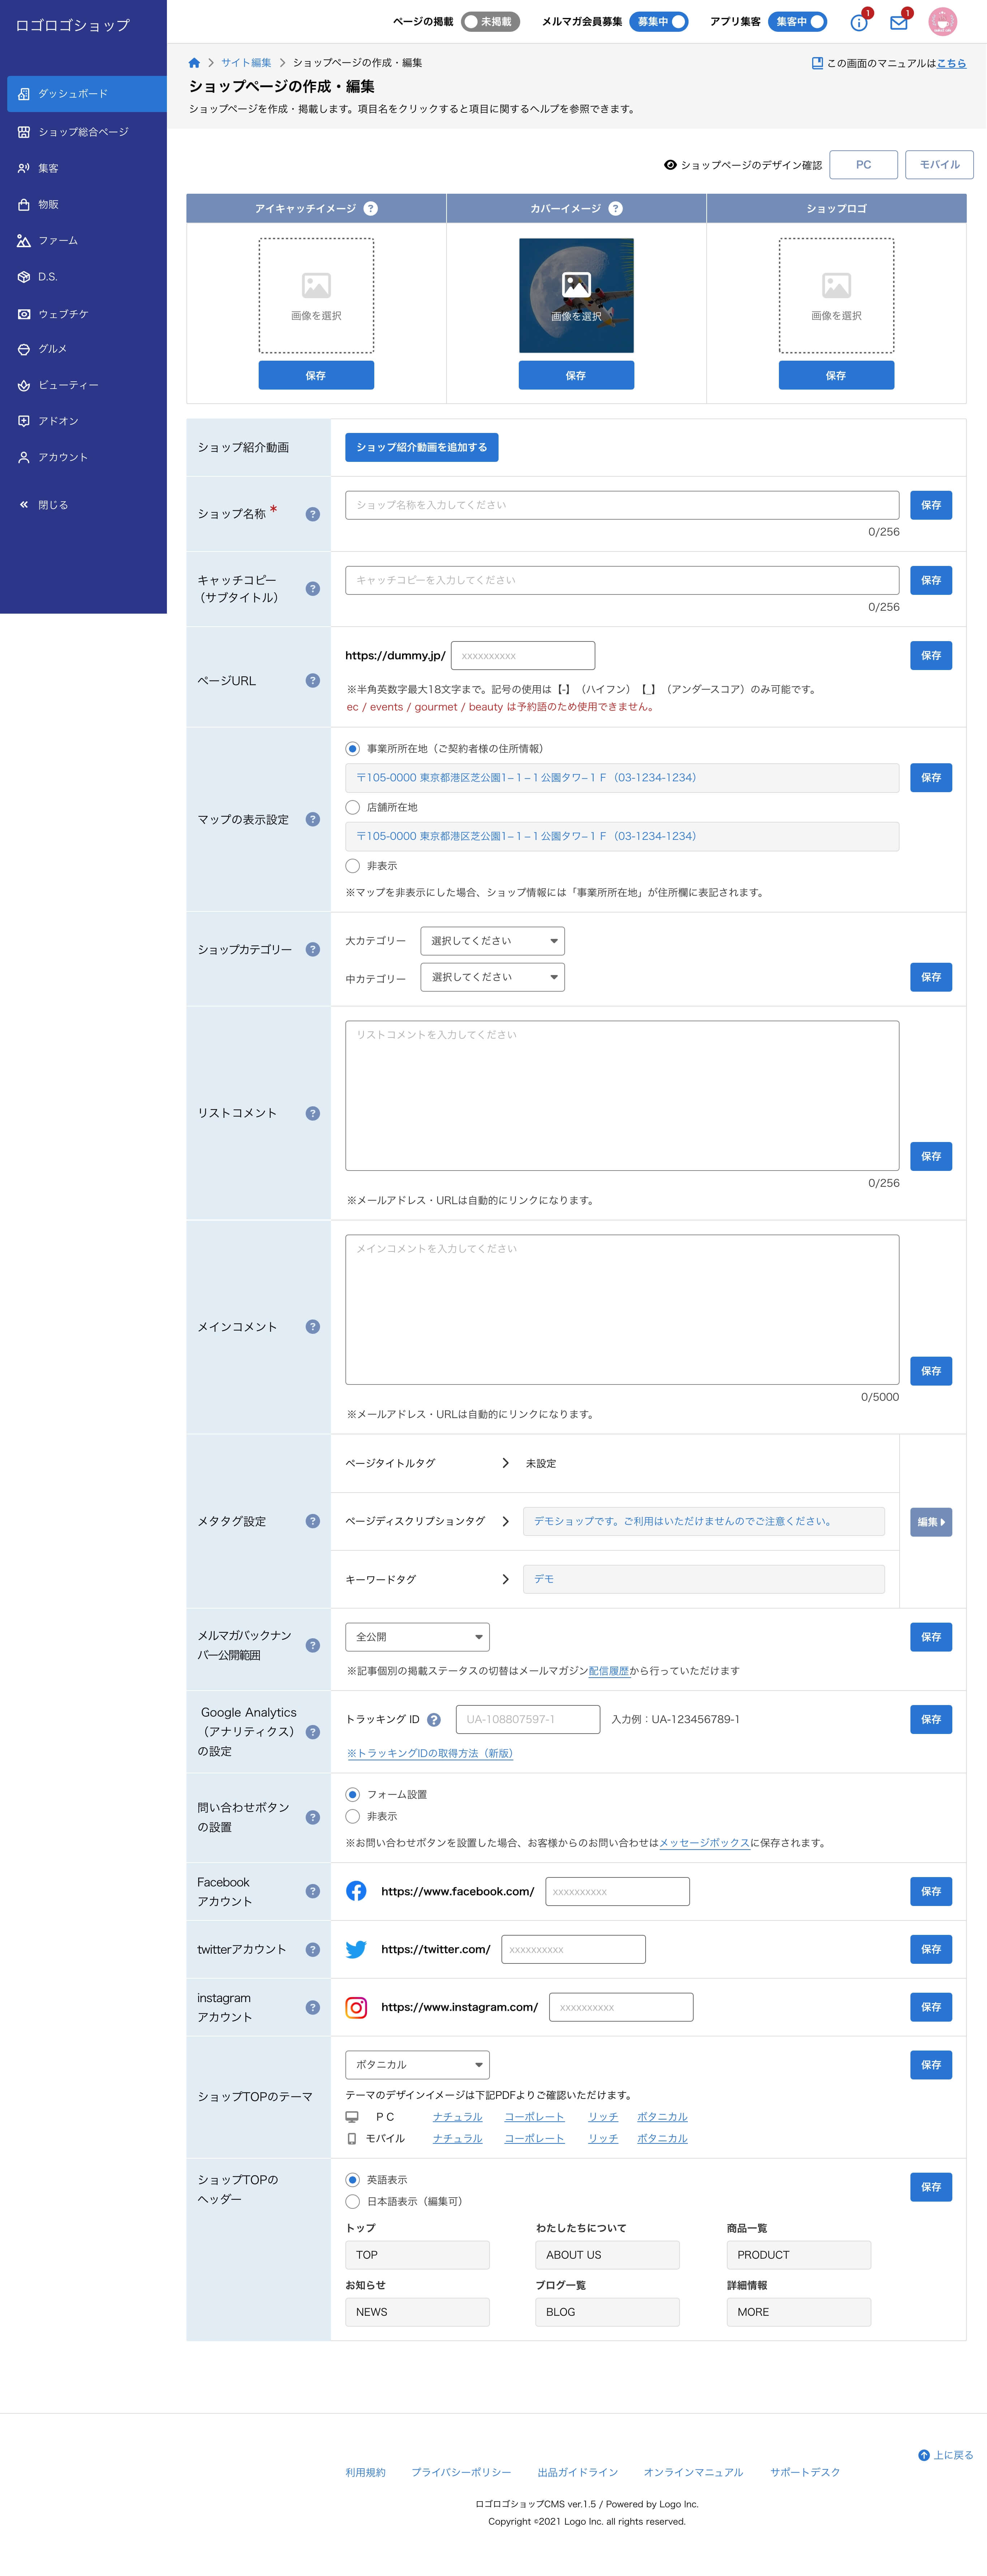Click サイト編集 breadcrumb link
Viewport: 987px width, 2576px height.
point(246,63)
